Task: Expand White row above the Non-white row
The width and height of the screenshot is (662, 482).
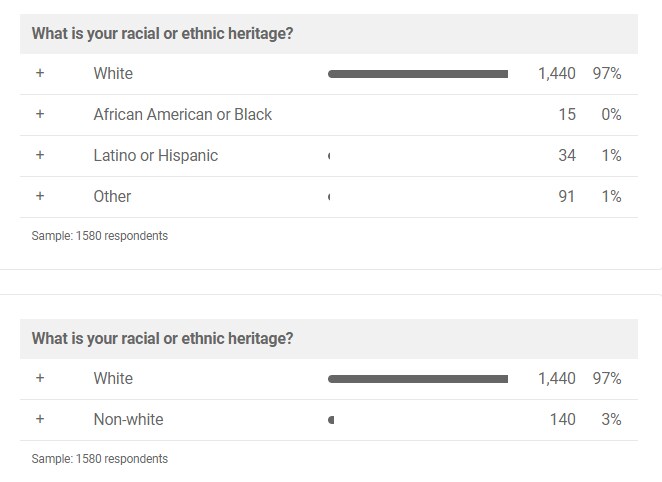Action: click(x=40, y=378)
